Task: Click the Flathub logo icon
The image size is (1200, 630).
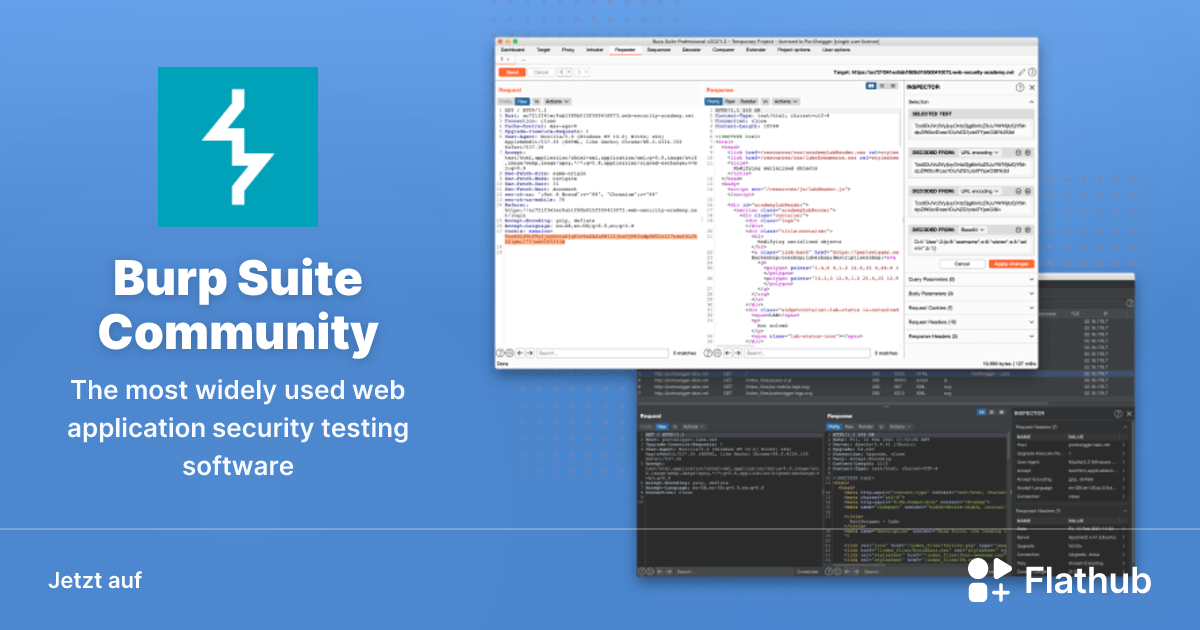Action: point(990,578)
